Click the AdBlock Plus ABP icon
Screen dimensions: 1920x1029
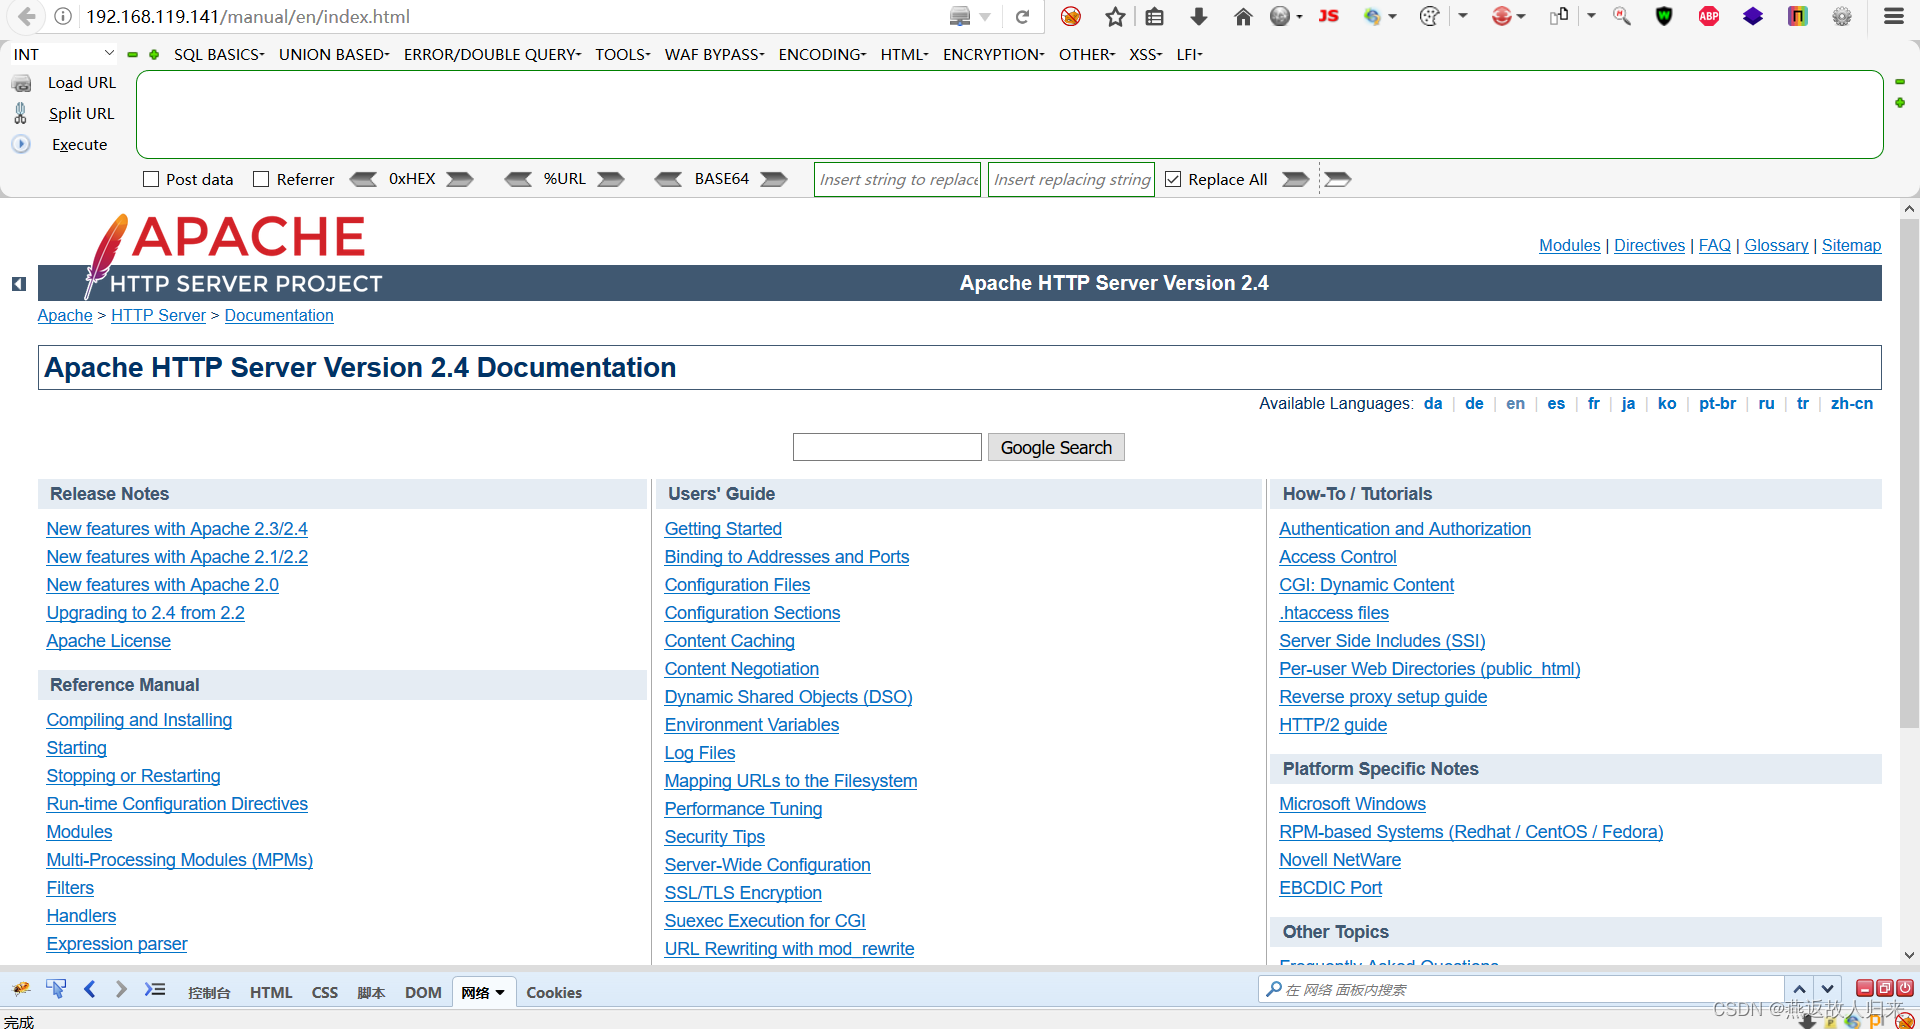[x=1709, y=16]
